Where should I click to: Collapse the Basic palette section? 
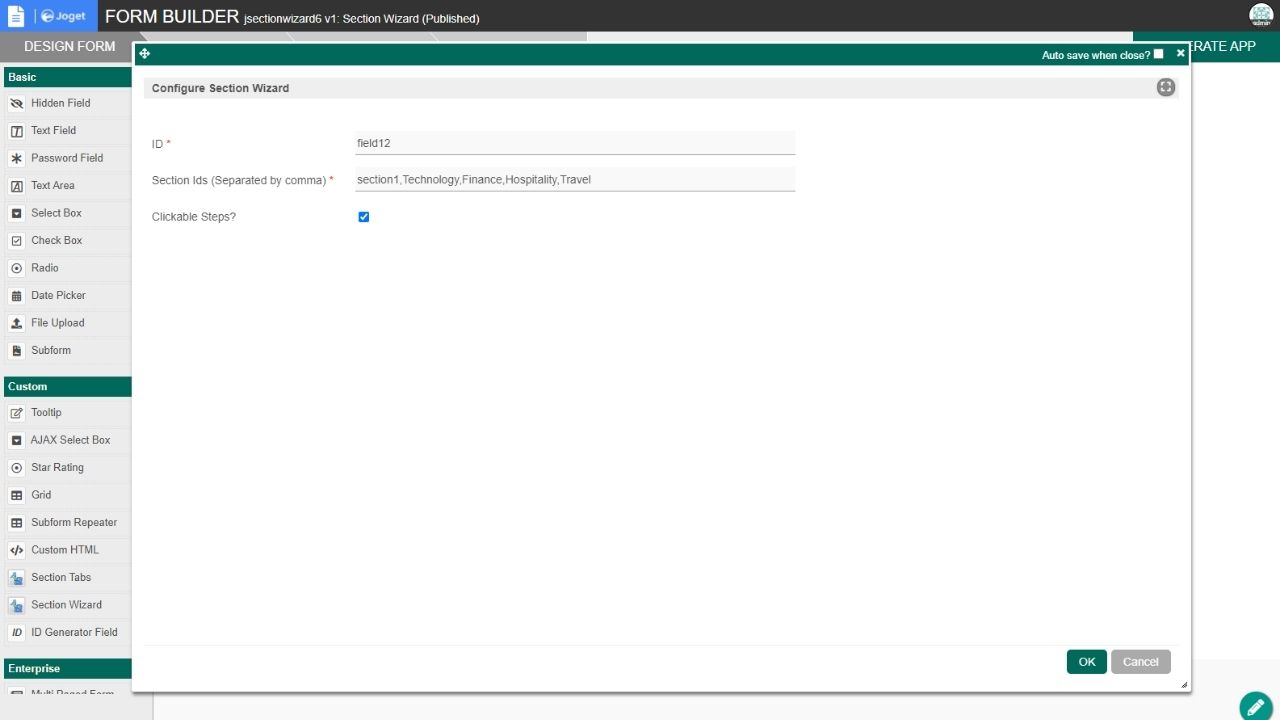[x=66, y=77]
